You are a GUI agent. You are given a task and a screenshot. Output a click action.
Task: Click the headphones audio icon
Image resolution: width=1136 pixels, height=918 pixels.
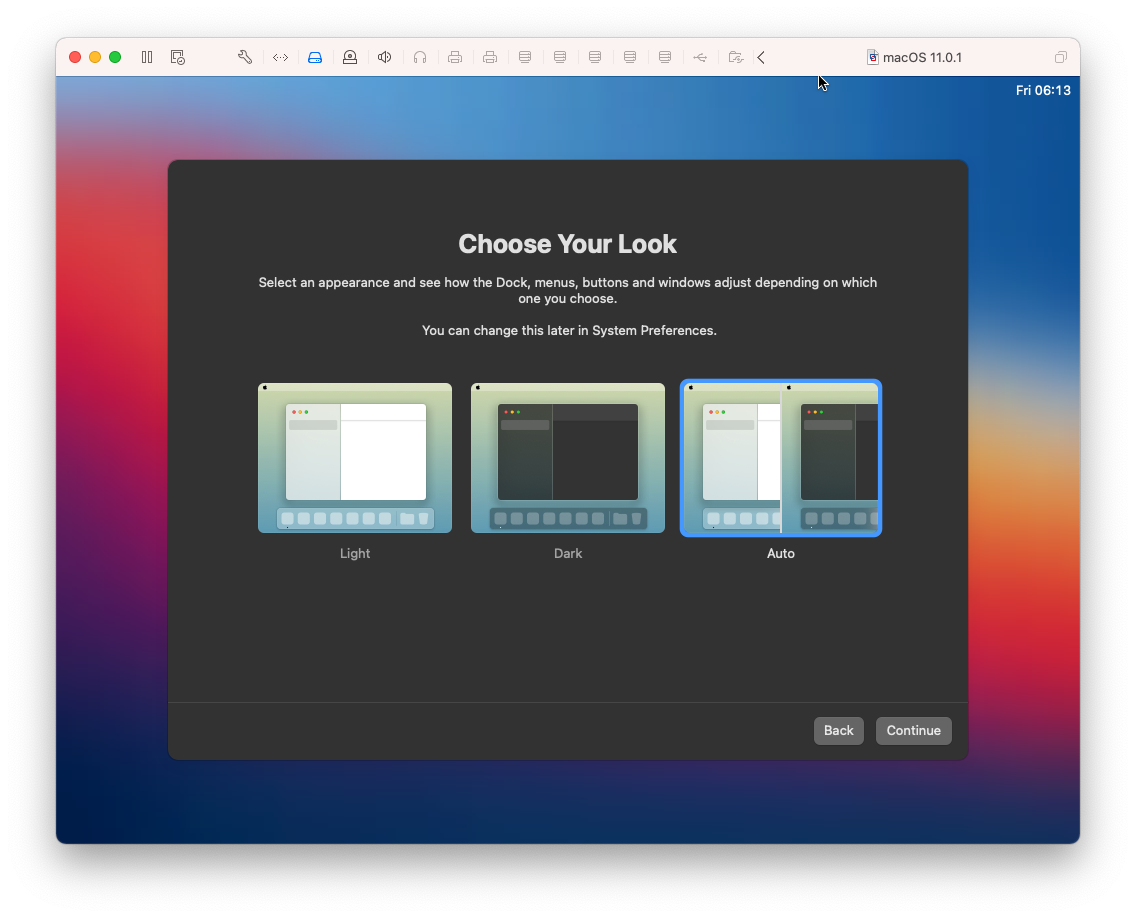(420, 57)
